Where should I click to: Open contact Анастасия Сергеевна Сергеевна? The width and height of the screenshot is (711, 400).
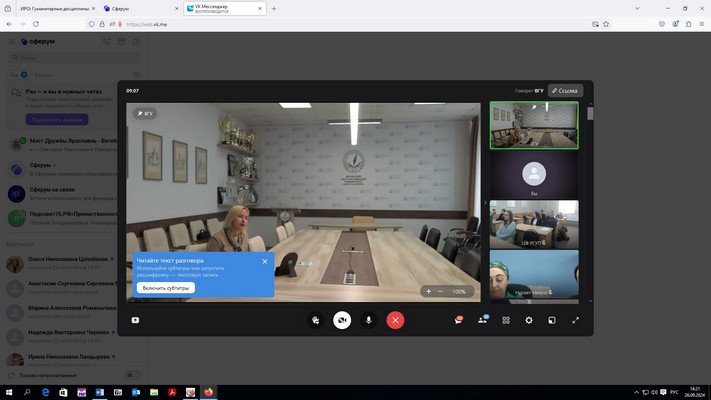(62, 288)
